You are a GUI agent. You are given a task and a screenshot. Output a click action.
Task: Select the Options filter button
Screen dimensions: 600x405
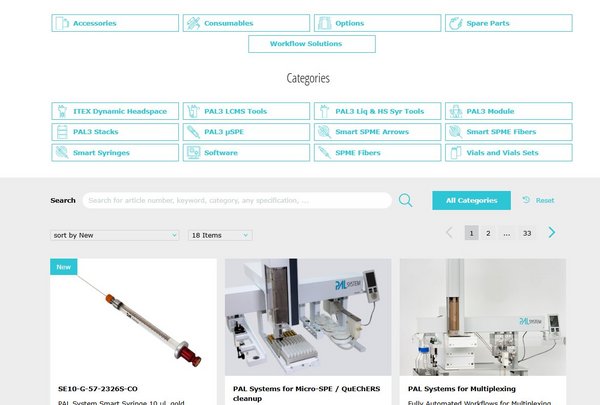(377, 23)
